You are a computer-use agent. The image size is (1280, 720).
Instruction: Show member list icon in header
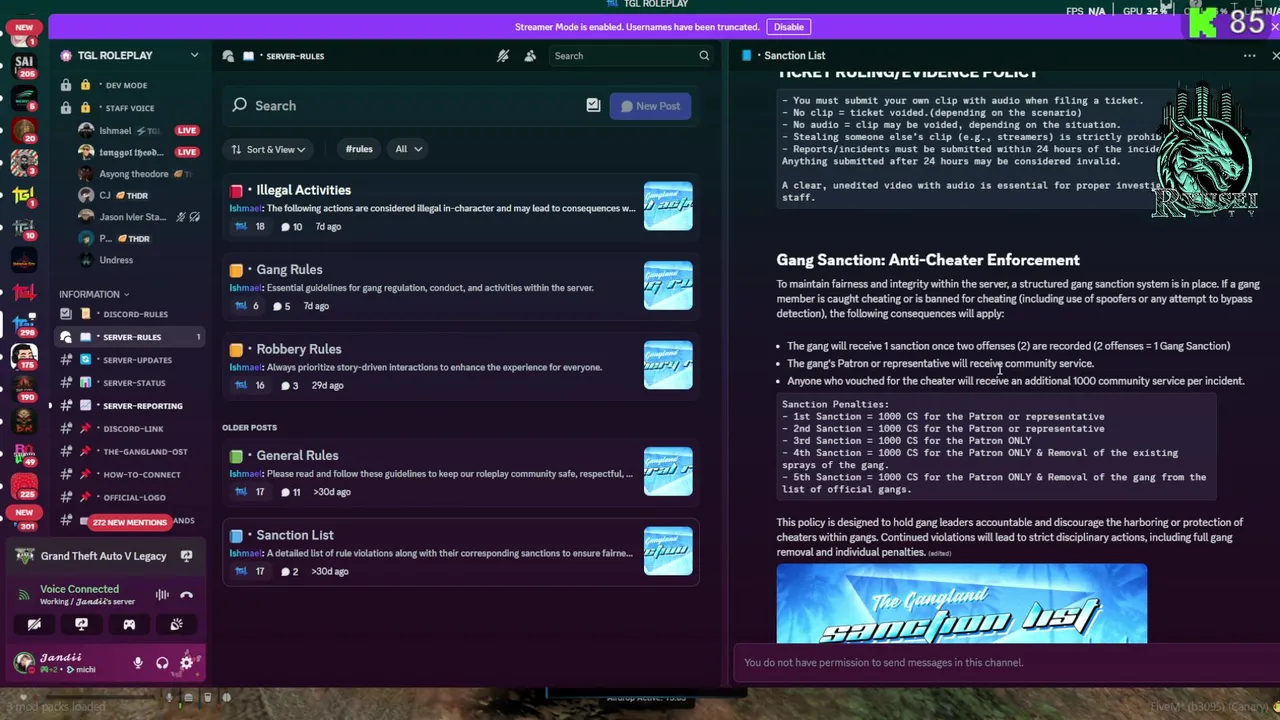coord(530,56)
